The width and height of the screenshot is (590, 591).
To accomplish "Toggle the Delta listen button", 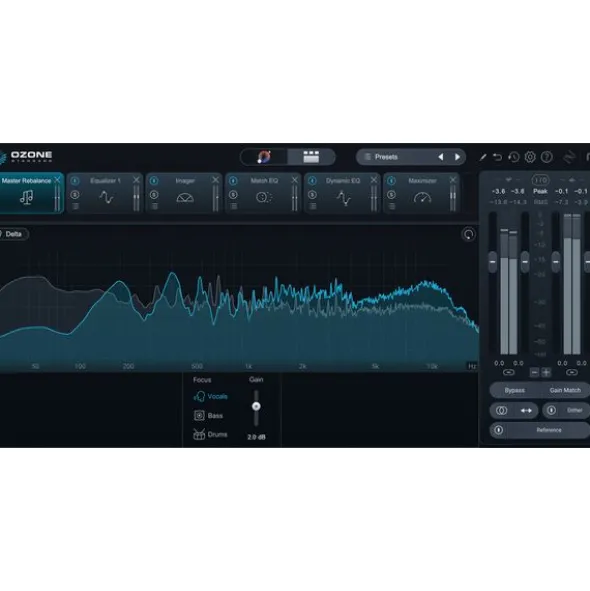I will 14,234.
